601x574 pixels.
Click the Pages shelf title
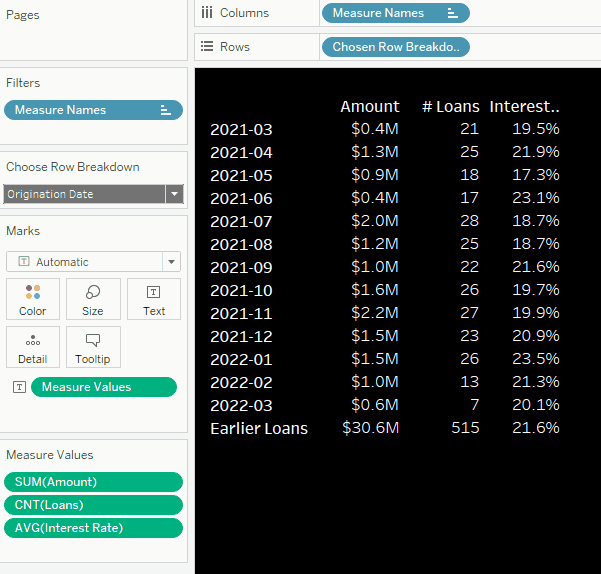point(23,15)
